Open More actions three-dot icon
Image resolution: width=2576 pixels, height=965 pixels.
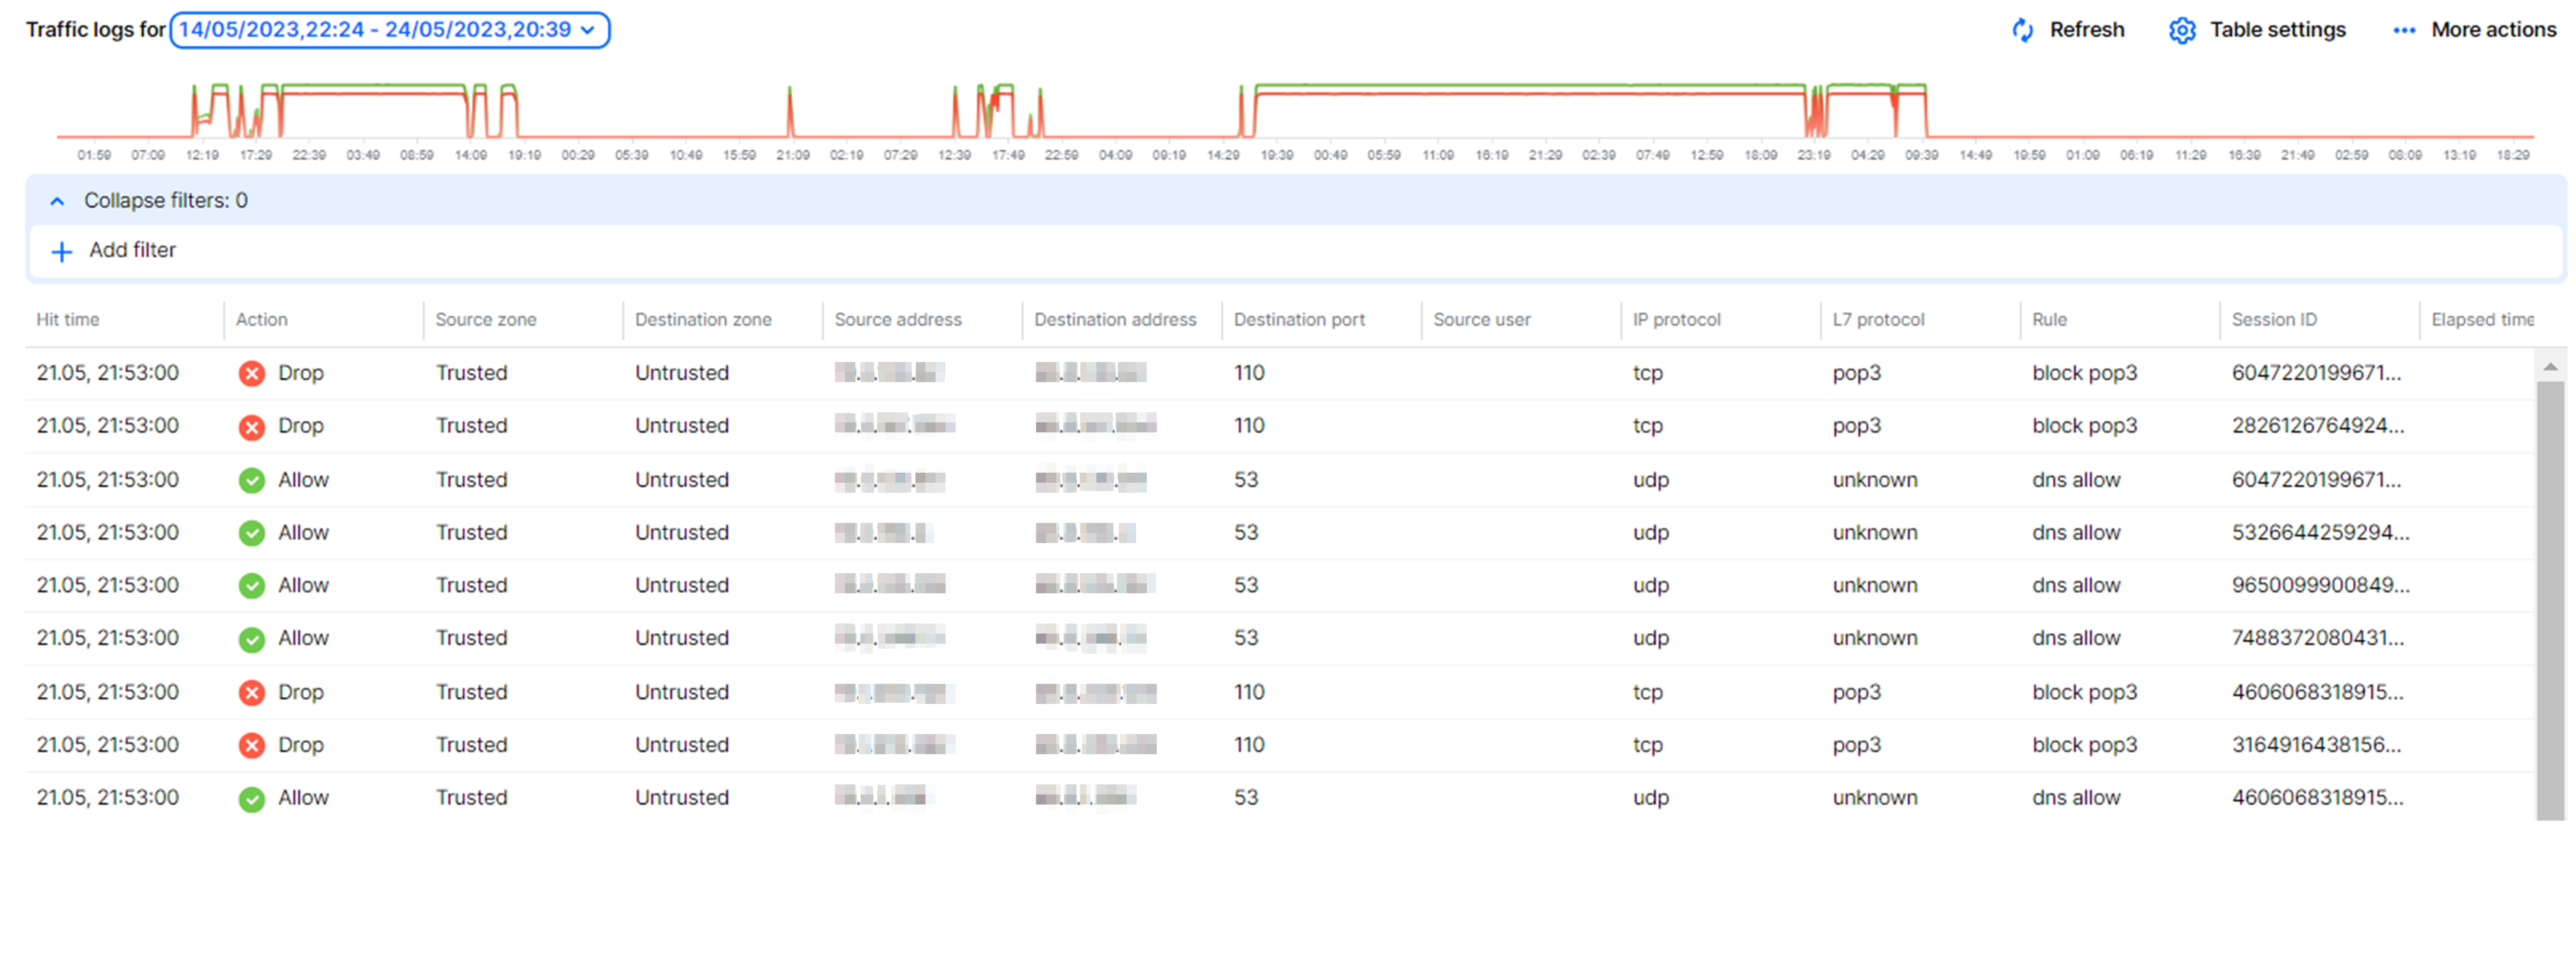(x=2404, y=31)
